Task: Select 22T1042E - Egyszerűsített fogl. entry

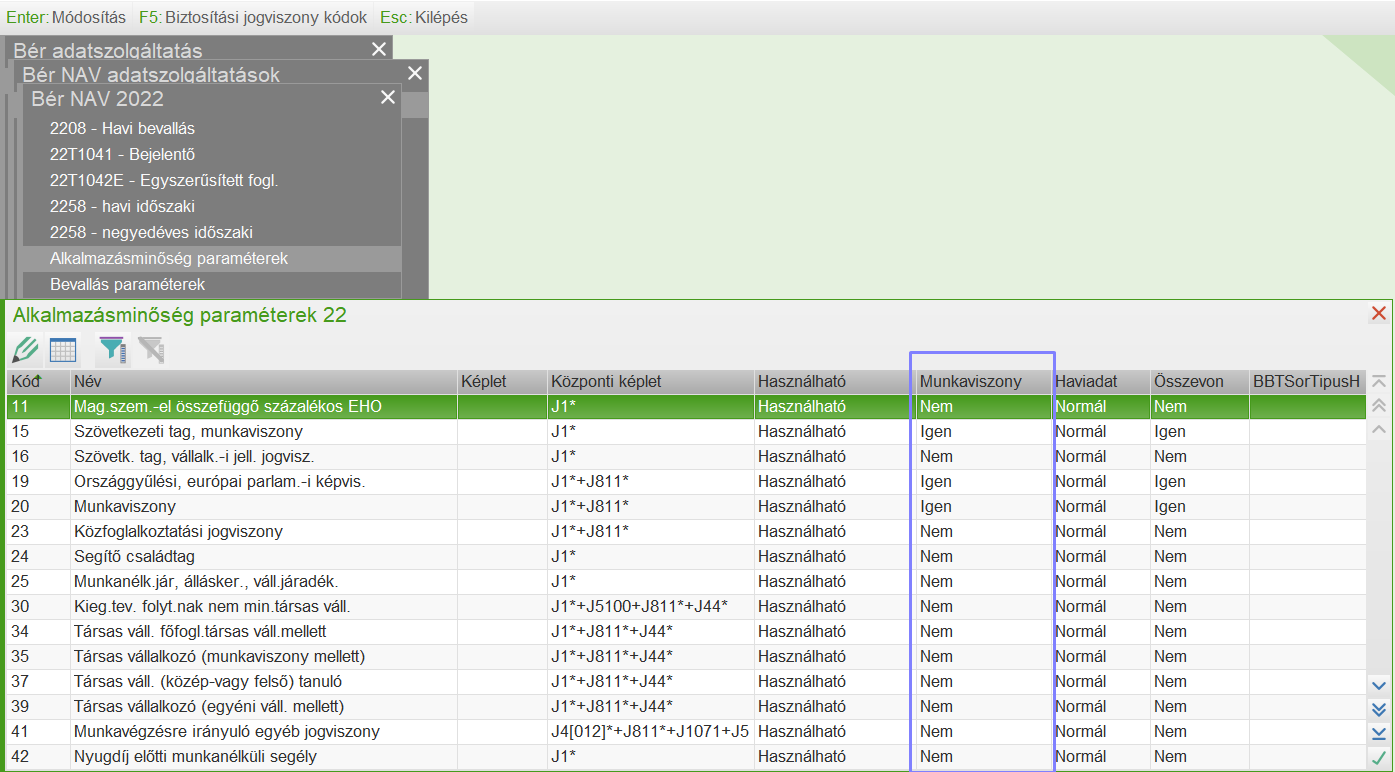Action: pyautogui.click(x=212, y=180)
